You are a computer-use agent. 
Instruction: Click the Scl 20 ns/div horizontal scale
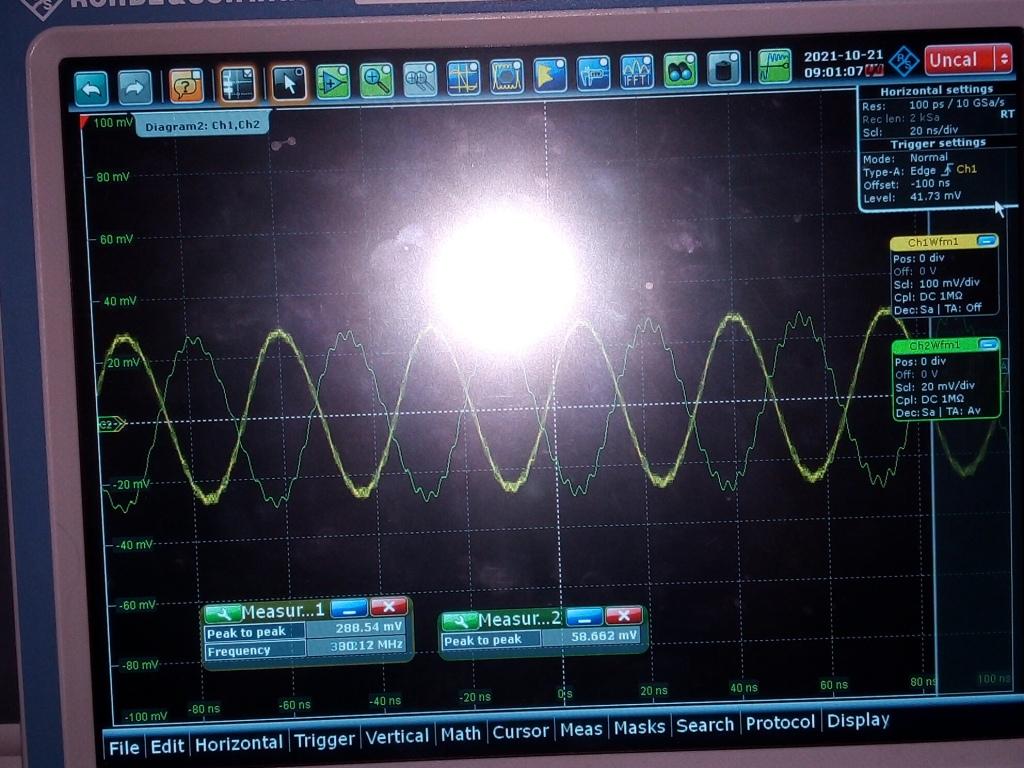934,130
